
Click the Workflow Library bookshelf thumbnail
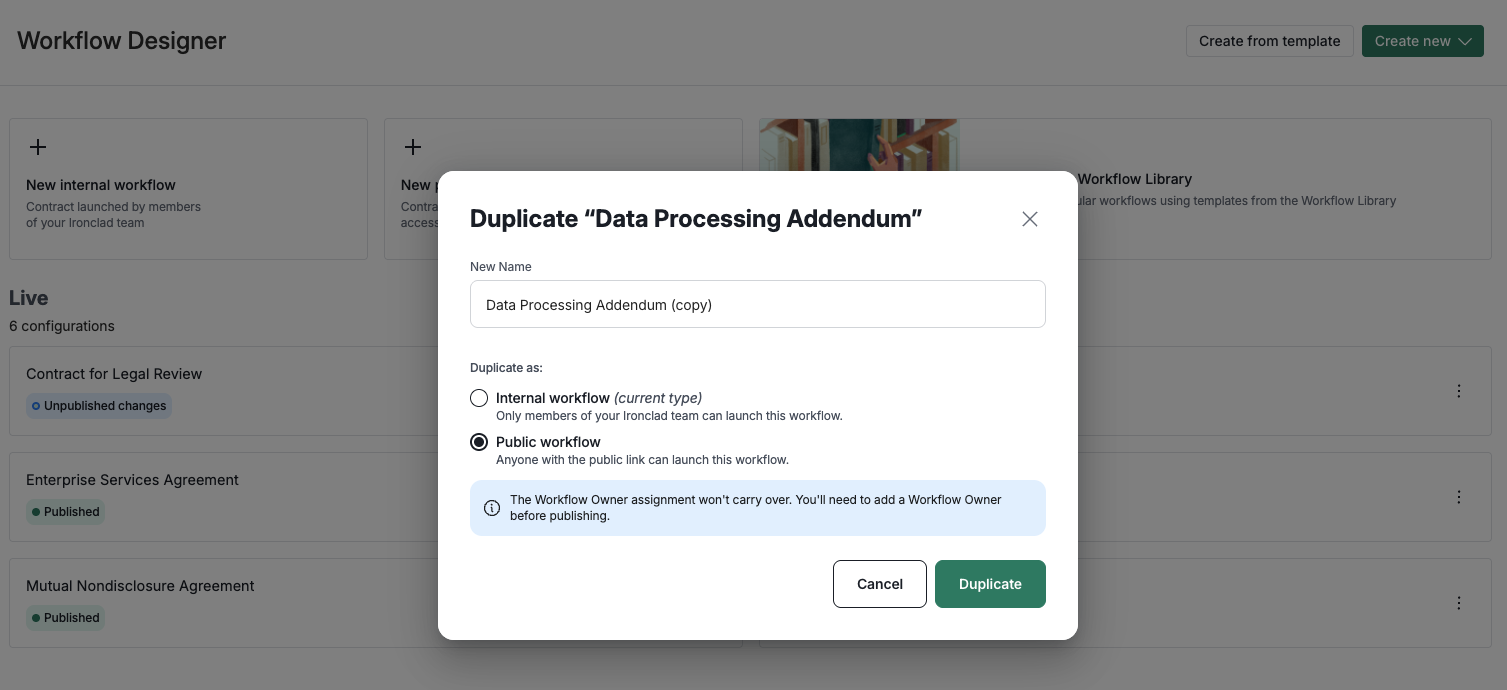[x=859, y=146]
